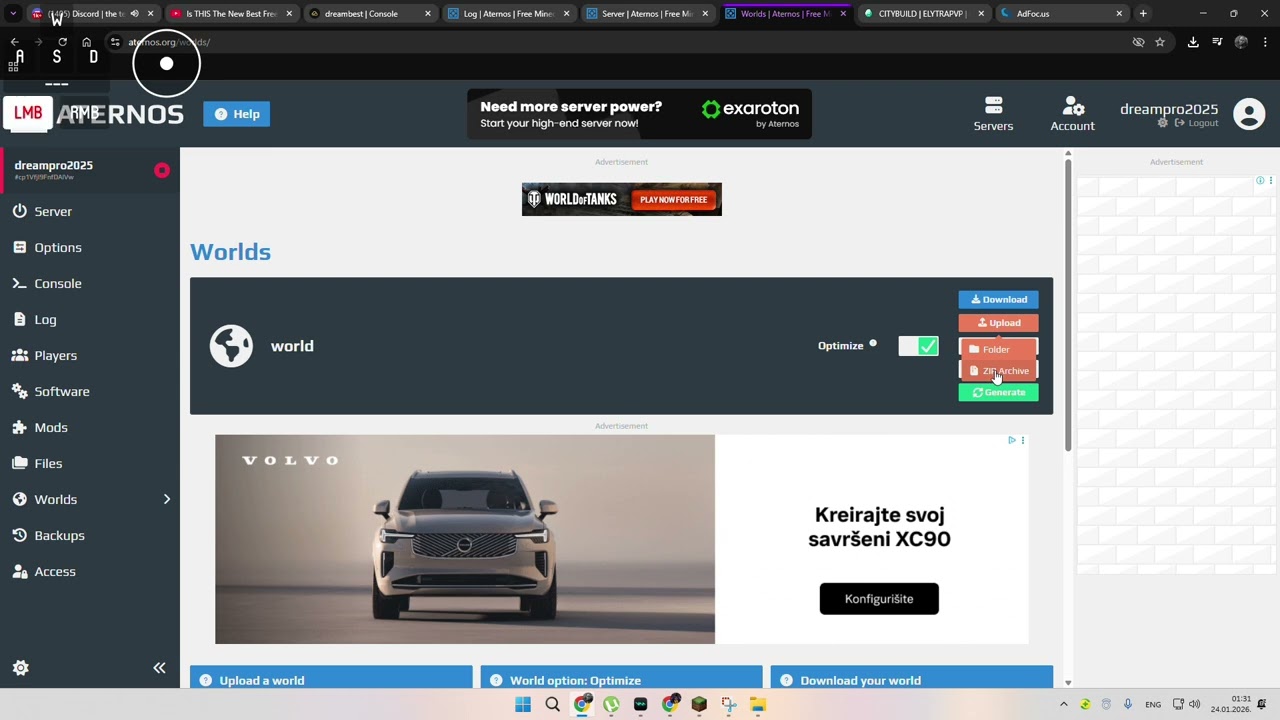1280x720 pixels.
Task: Open the Servers header icon
Action: click(x=993, y=114)
